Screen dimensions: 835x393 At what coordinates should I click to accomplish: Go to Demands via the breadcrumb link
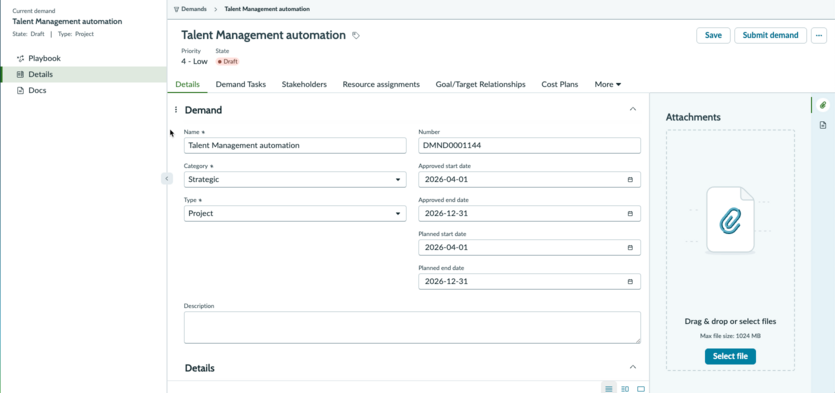coord(193,9)
